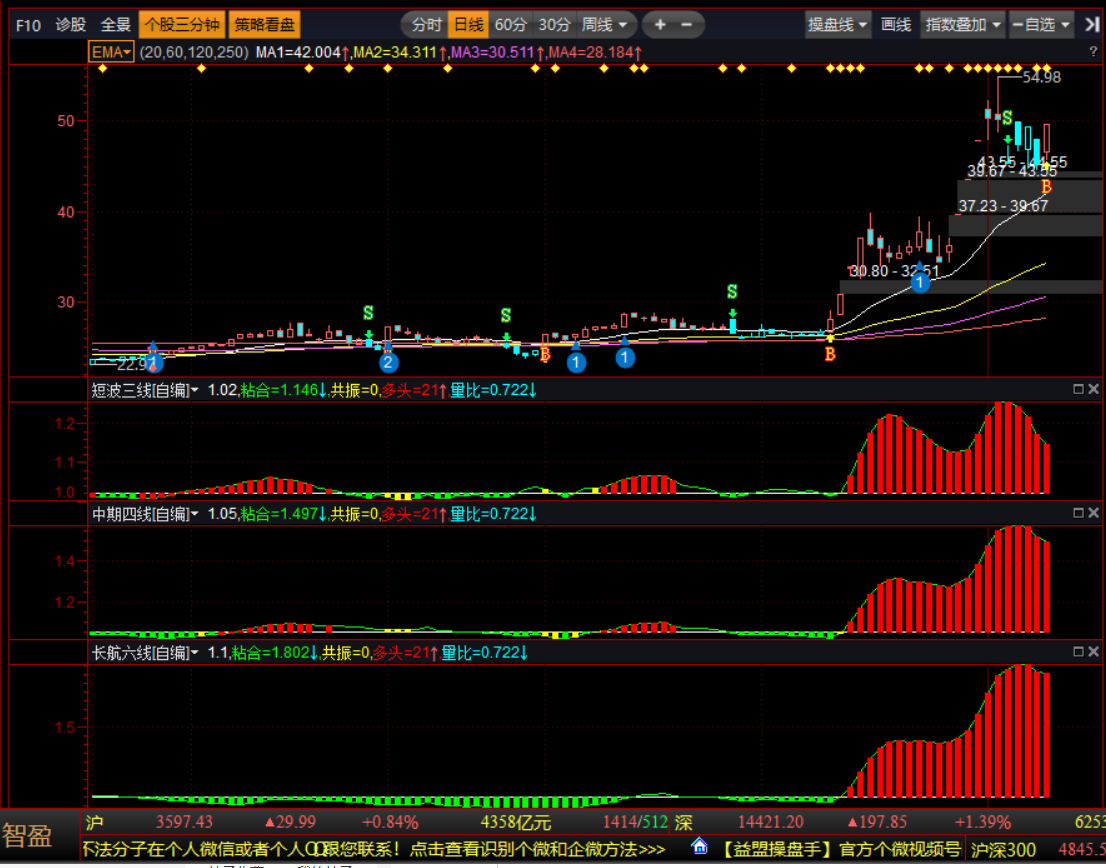The width and height of the screenshot is (1106, 868).
Task: Maximize the 中期四线 indicator panel
Action: click(1078, 513)
